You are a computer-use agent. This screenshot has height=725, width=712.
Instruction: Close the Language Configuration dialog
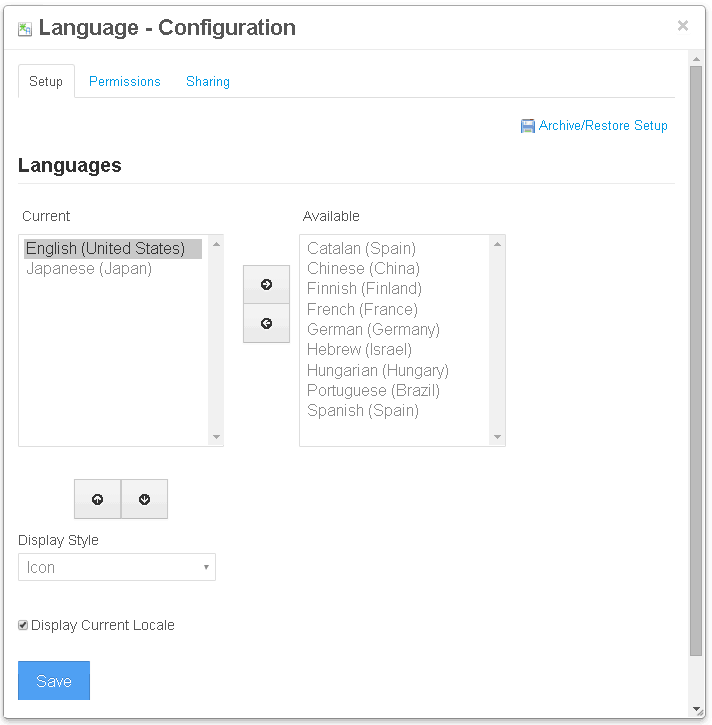pyautogui.click(x=683, y=26)
